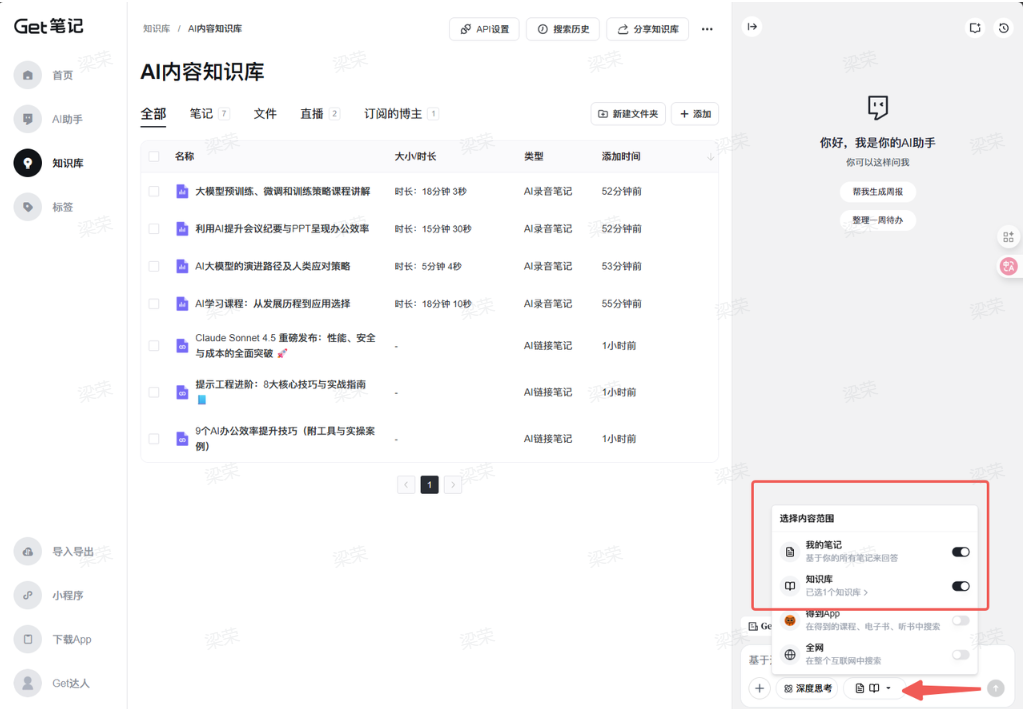
Task: Expand the content scope dropdown arrow
Action: [888, 688]
